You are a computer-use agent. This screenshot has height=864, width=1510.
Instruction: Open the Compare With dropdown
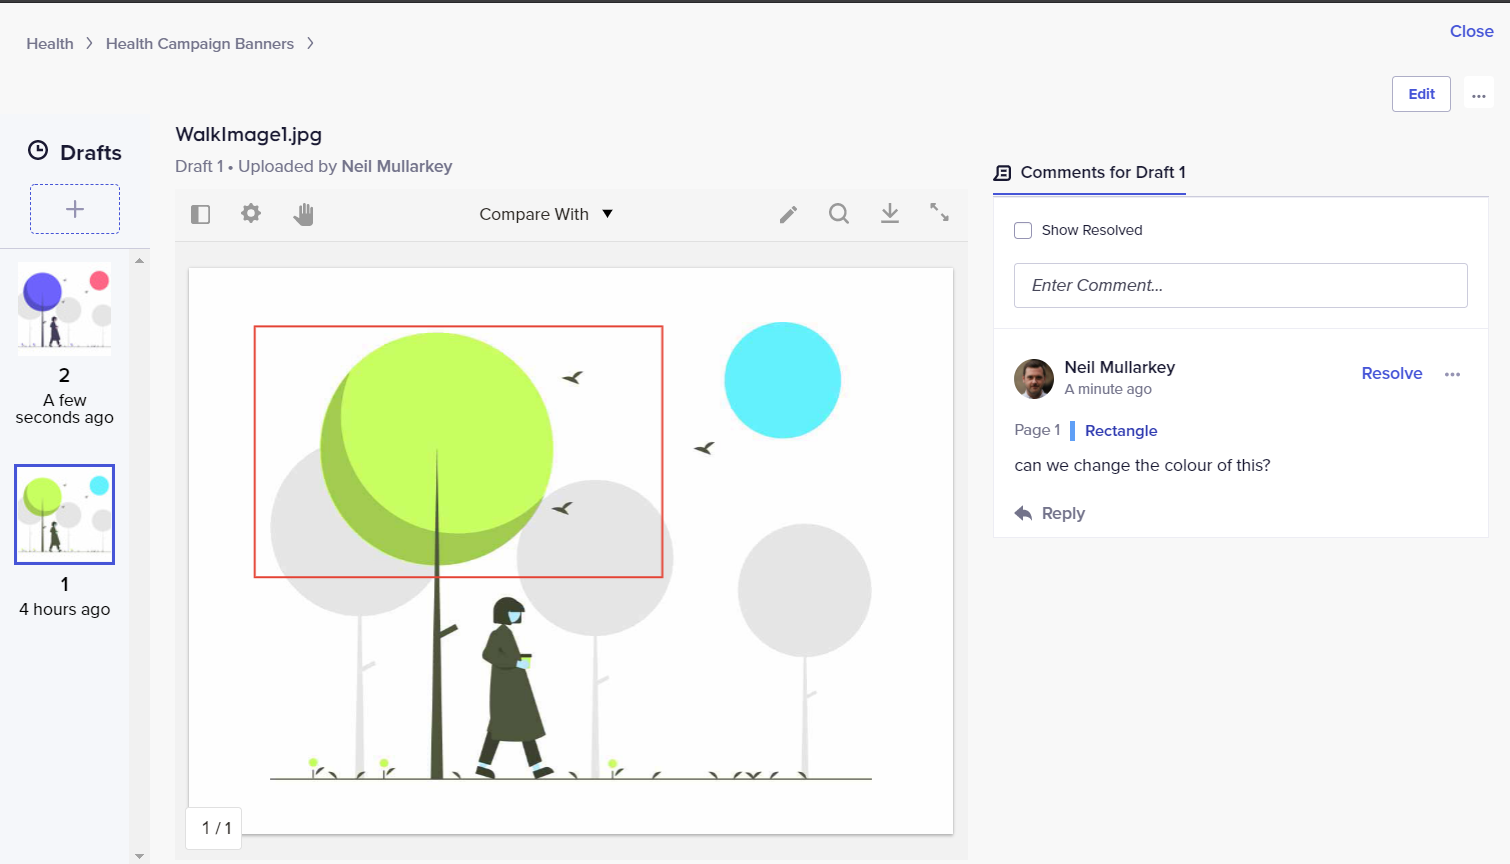(546, 214)
